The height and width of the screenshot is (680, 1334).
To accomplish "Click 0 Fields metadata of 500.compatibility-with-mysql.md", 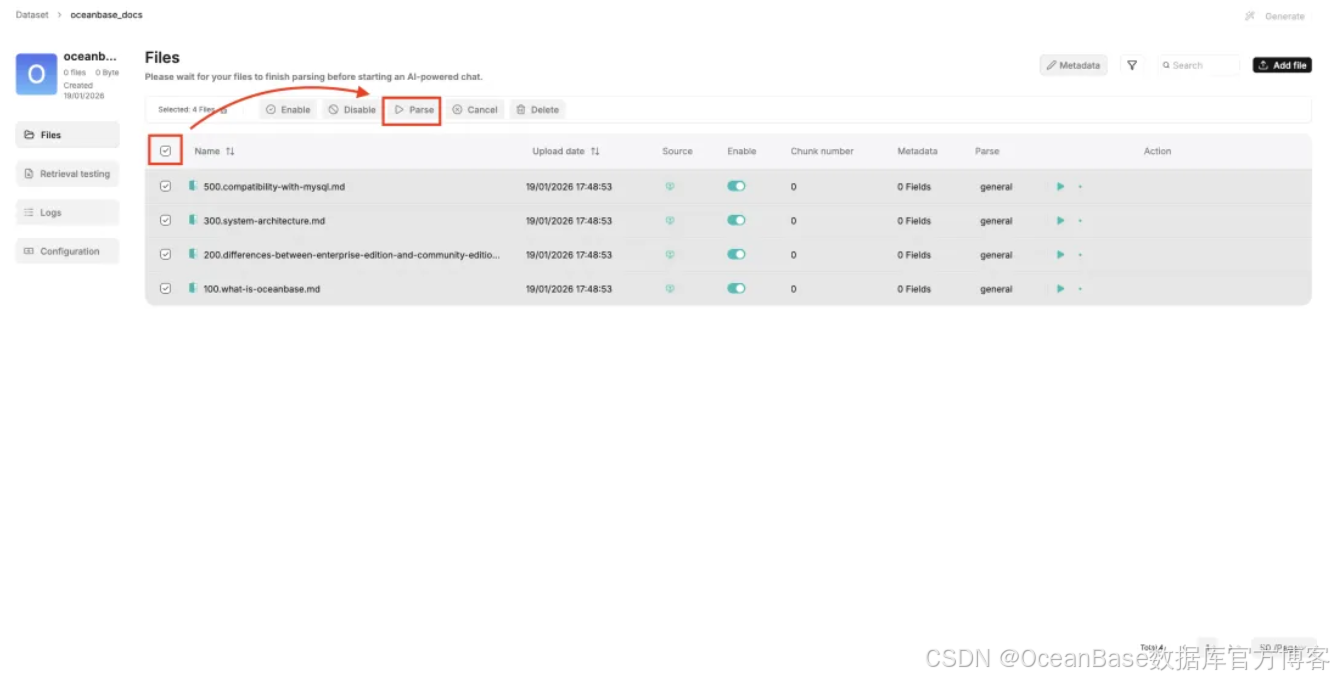I will click(x=914, y=187).
